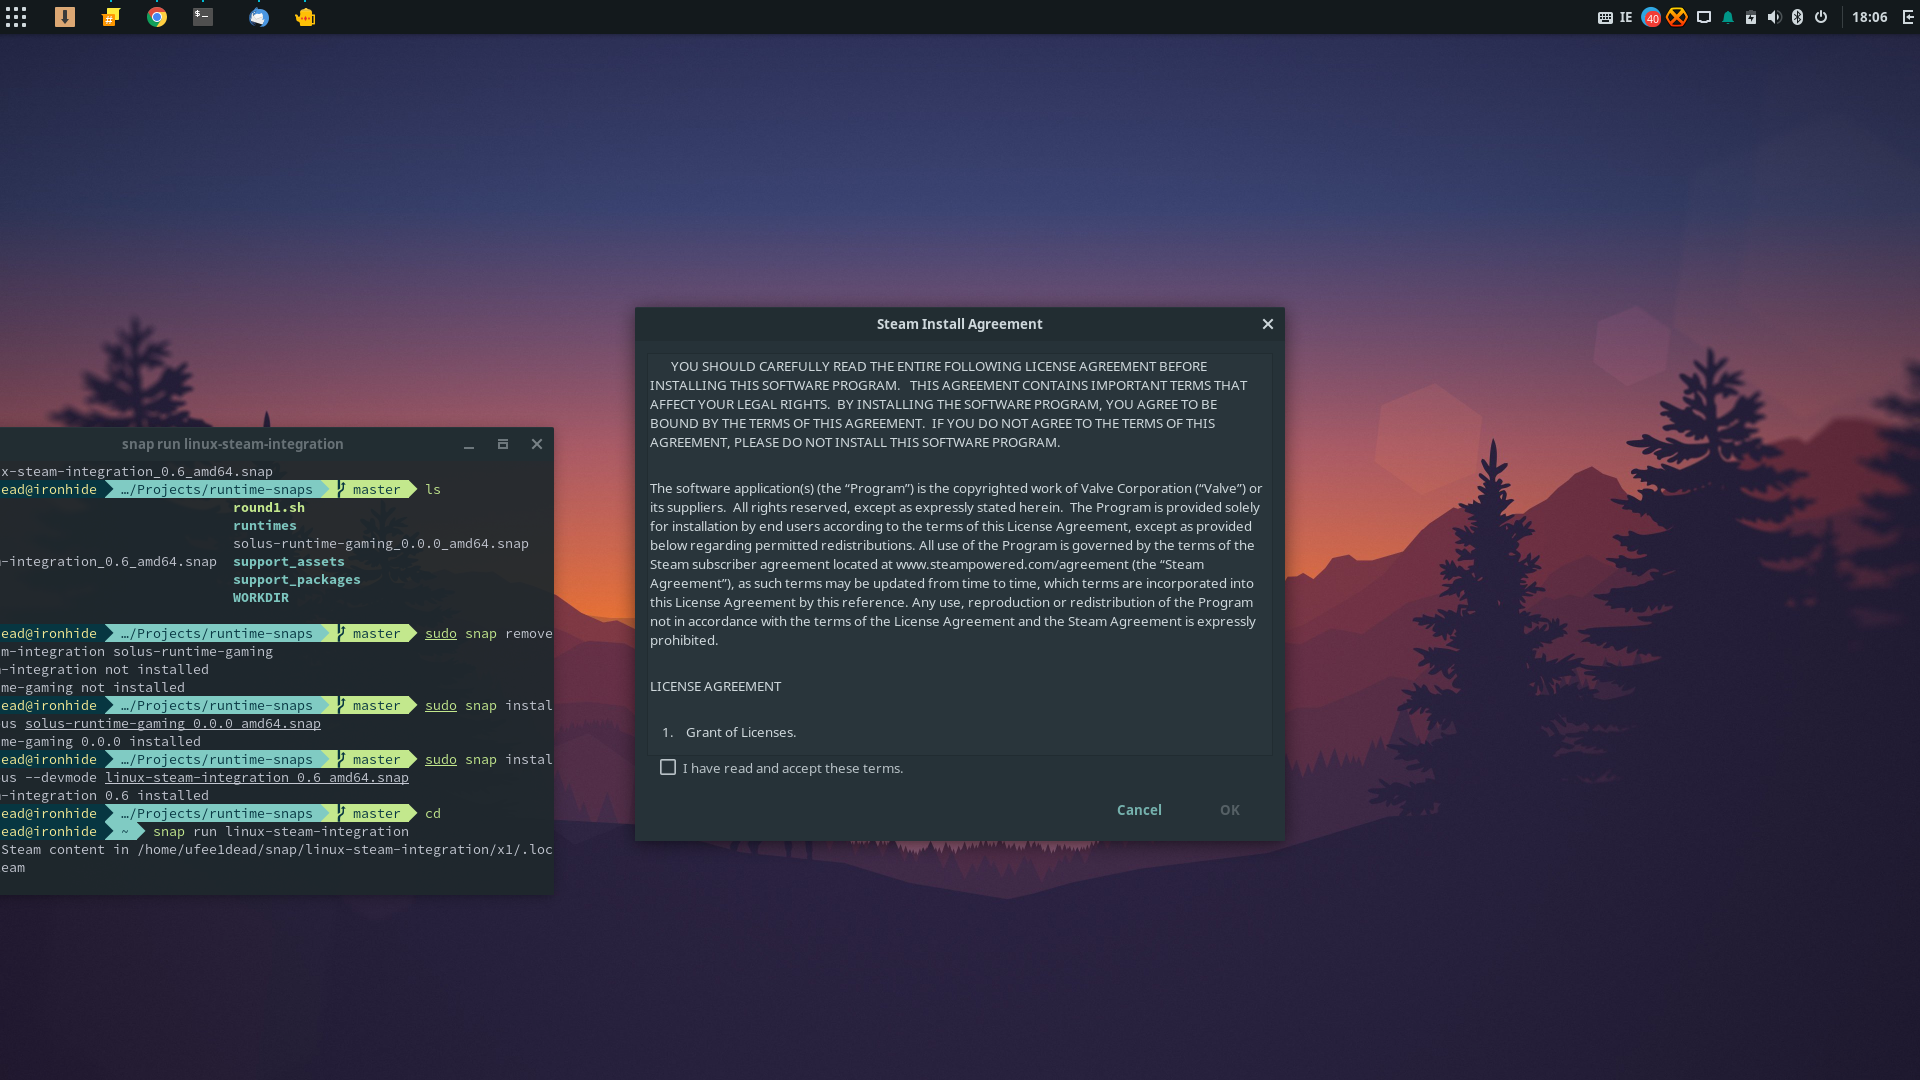
Task: Close the Steam Install Agreement dialog
Action: point(1268,324)
